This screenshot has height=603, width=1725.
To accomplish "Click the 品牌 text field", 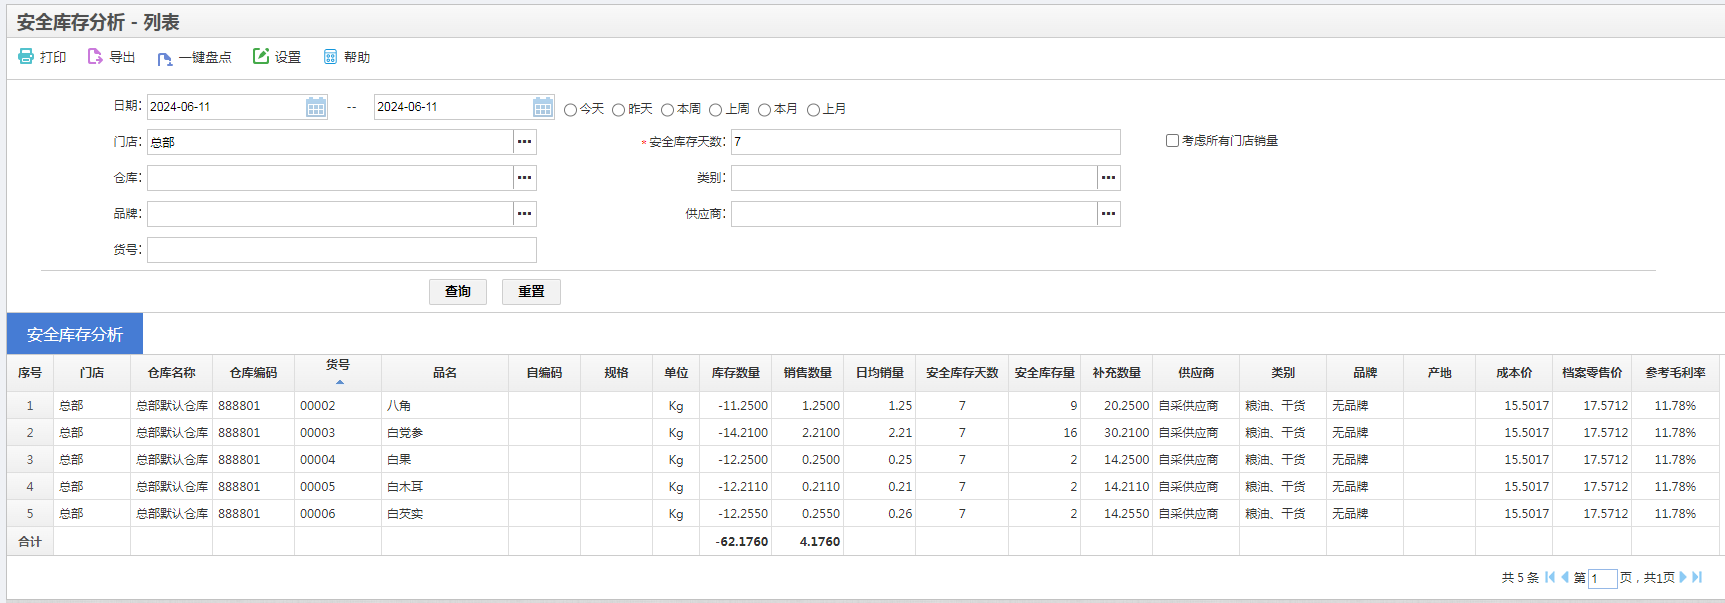I will (x=330, y=214).
